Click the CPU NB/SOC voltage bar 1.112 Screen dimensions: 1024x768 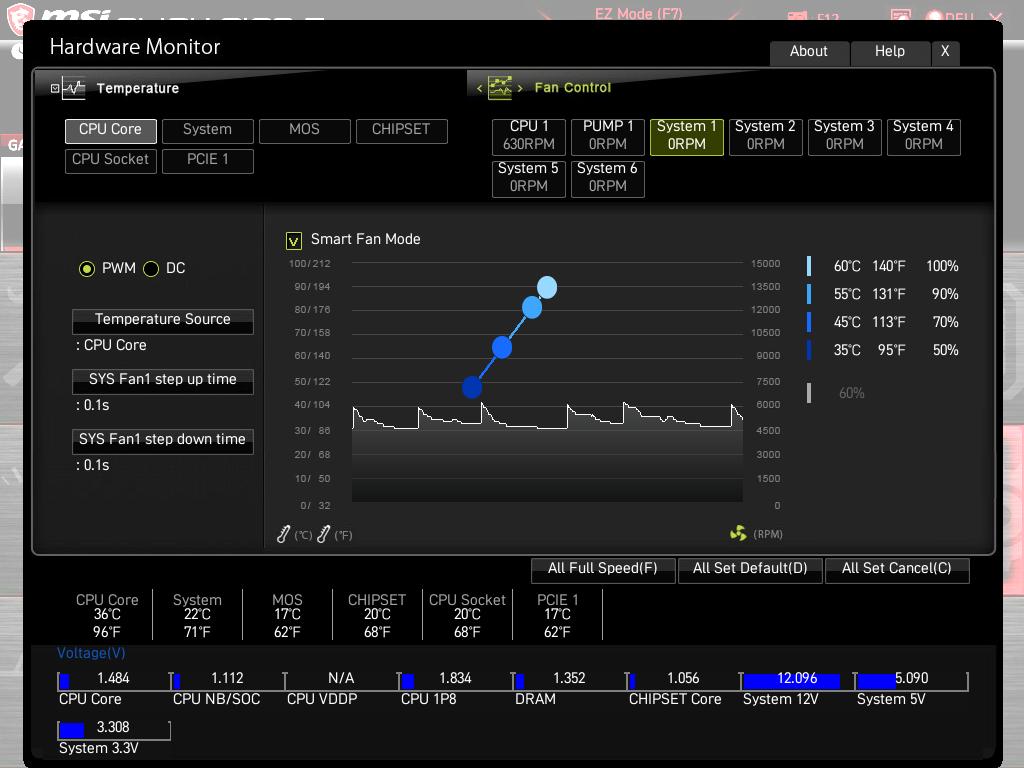point(227,680)
